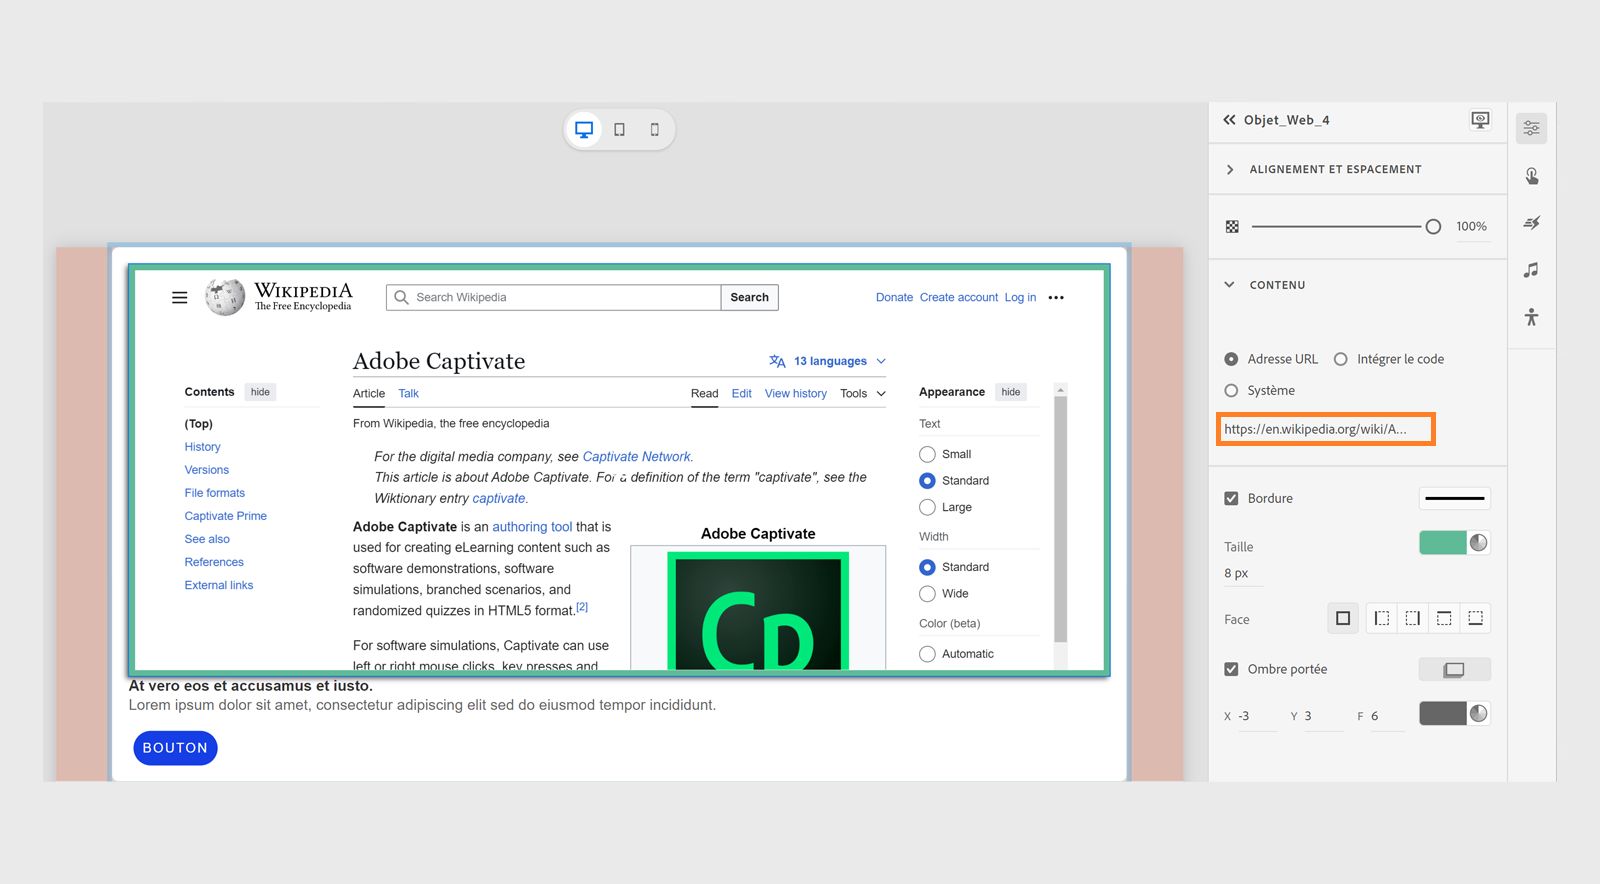Open preview icon next to Objet_Web_4

(1480, 120)
